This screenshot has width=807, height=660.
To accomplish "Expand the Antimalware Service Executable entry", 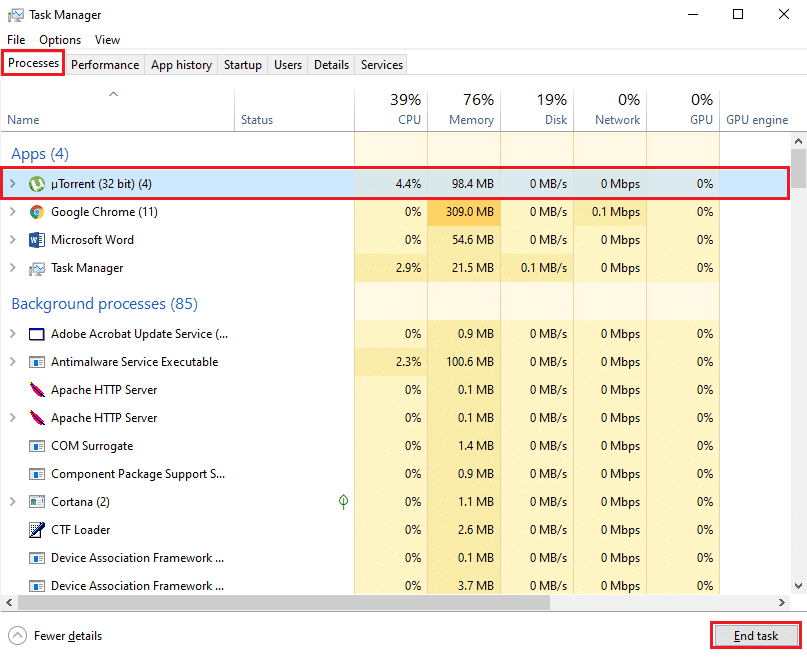I will [x=12, y=362].
